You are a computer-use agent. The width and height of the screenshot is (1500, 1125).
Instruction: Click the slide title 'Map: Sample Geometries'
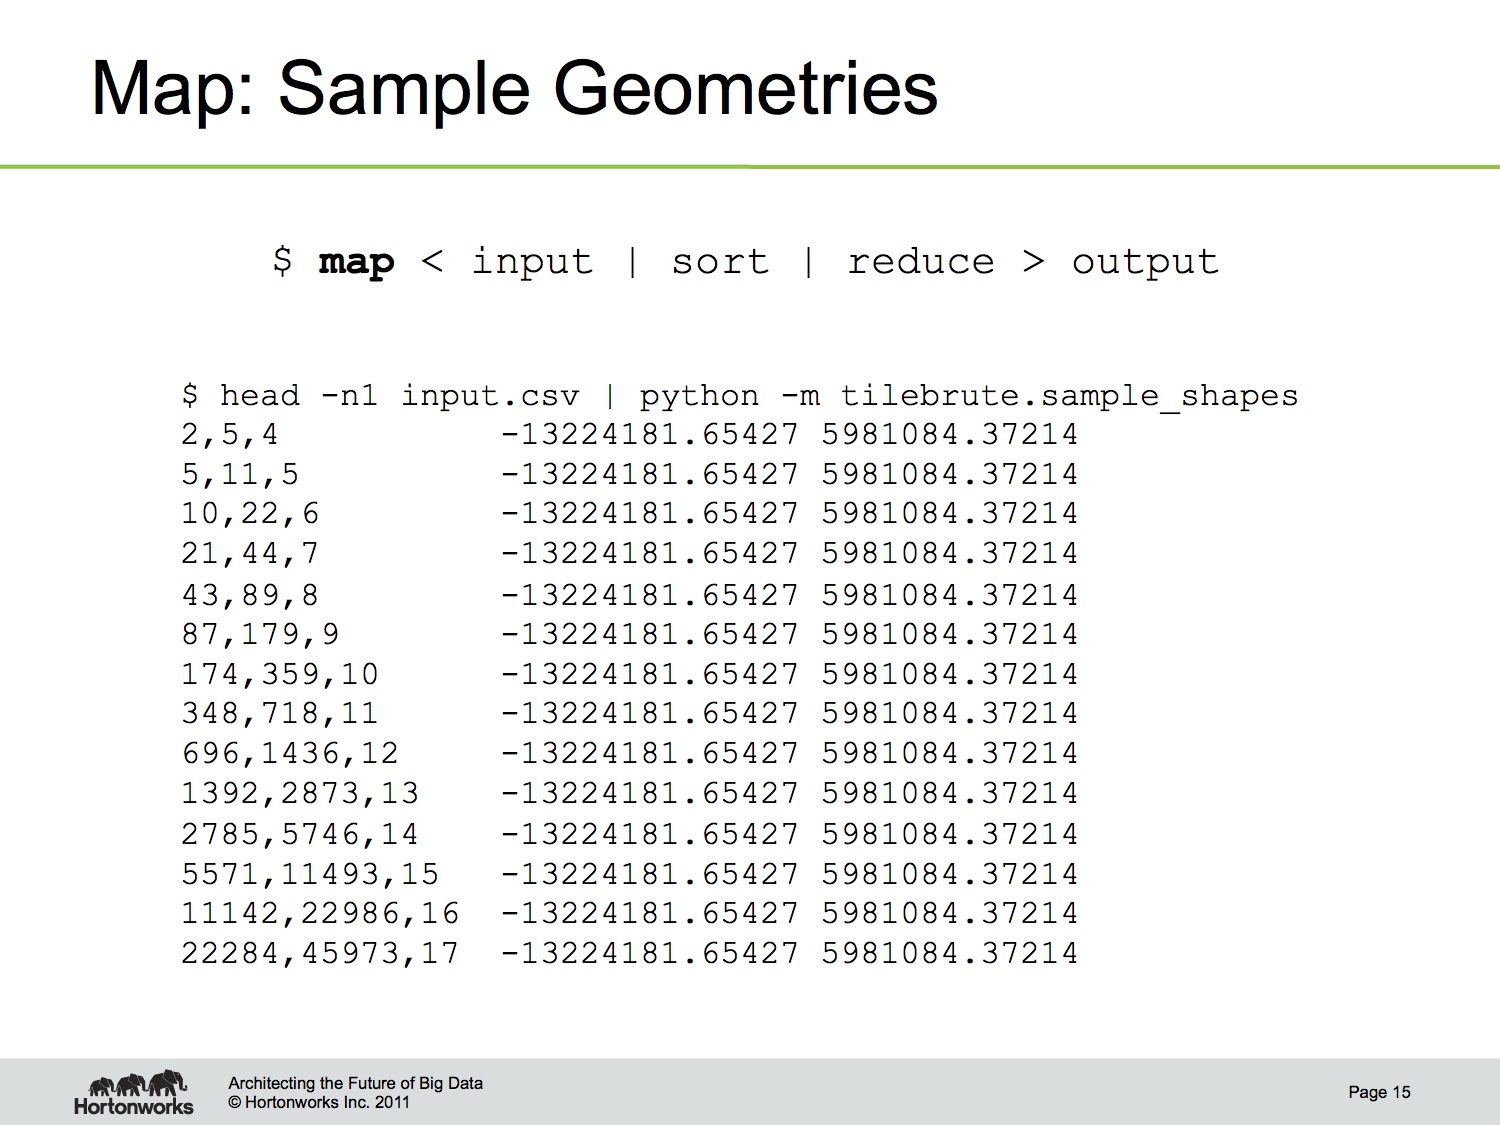[515, 89]
